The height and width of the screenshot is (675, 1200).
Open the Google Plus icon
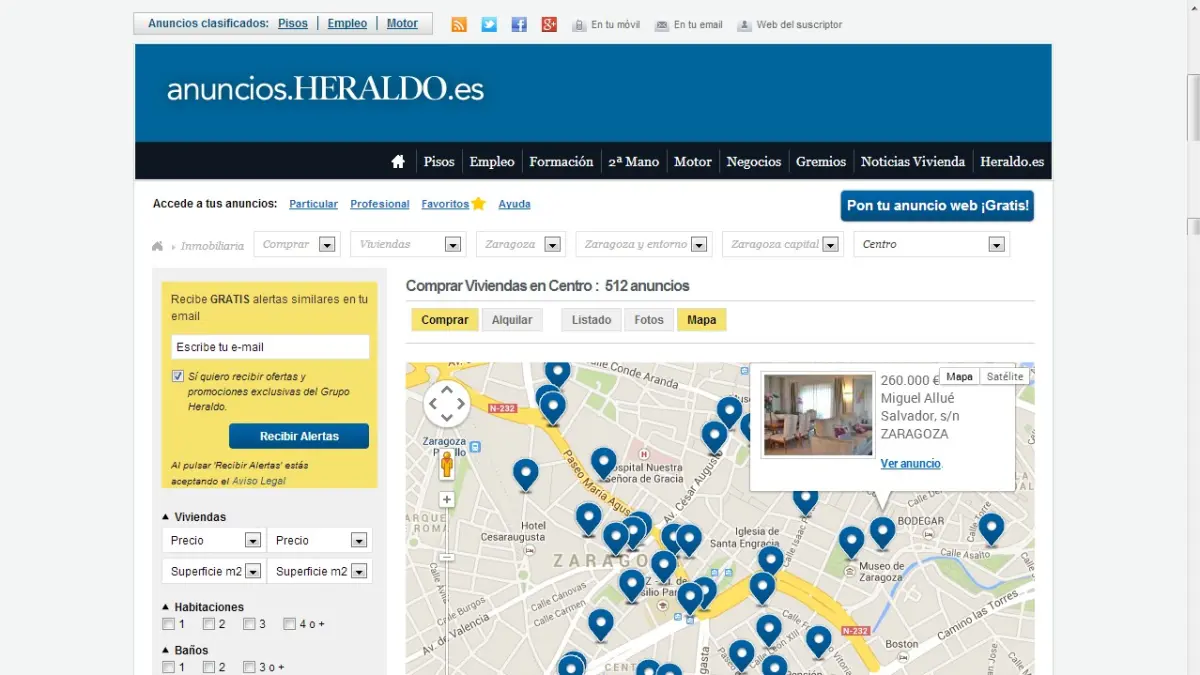549,24
